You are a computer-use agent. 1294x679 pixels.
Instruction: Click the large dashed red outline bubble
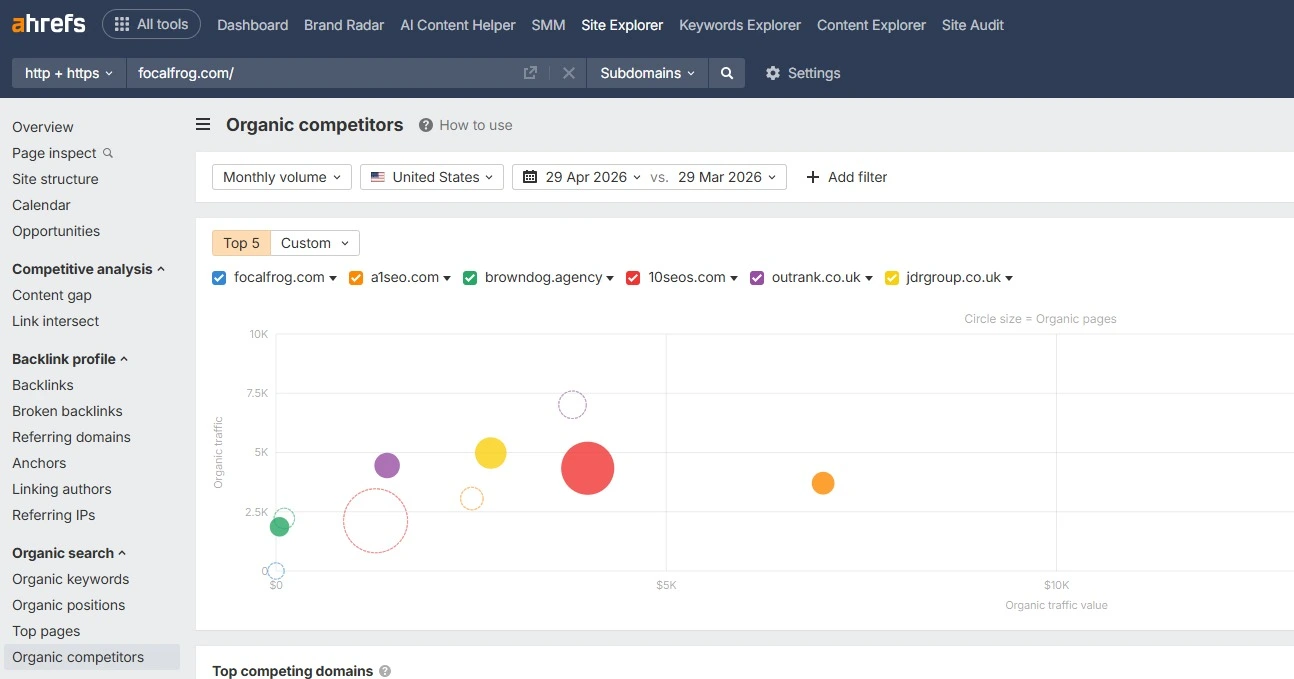click(376, 521)
